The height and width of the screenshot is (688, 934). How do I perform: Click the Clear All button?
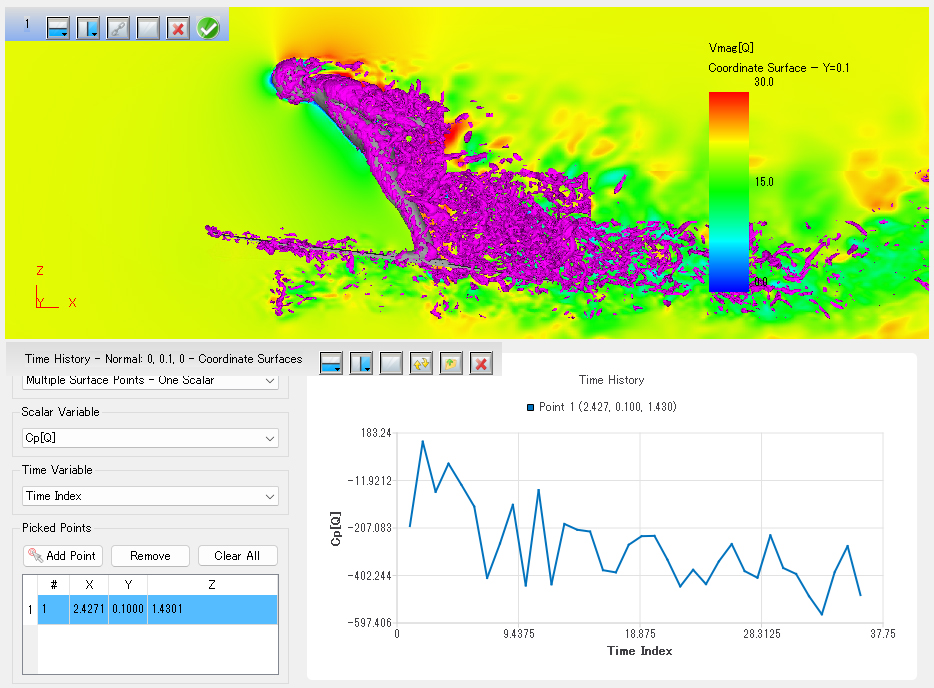(x=237, y=556)
